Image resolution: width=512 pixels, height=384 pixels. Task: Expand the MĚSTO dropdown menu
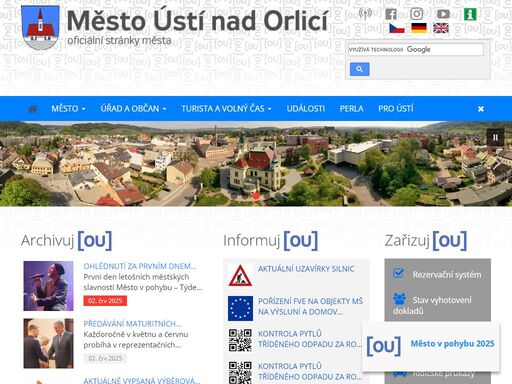pos(68,109)
